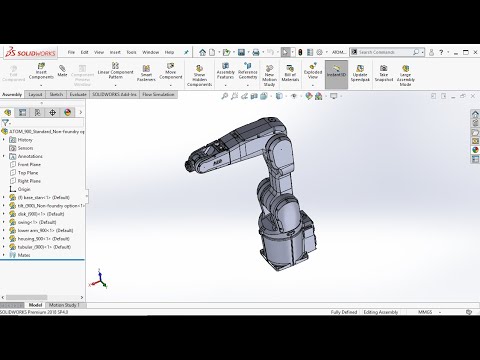The image size is (480, 360).
Task: Toggle Hide/Show Items eye icon
Action: 294,96
